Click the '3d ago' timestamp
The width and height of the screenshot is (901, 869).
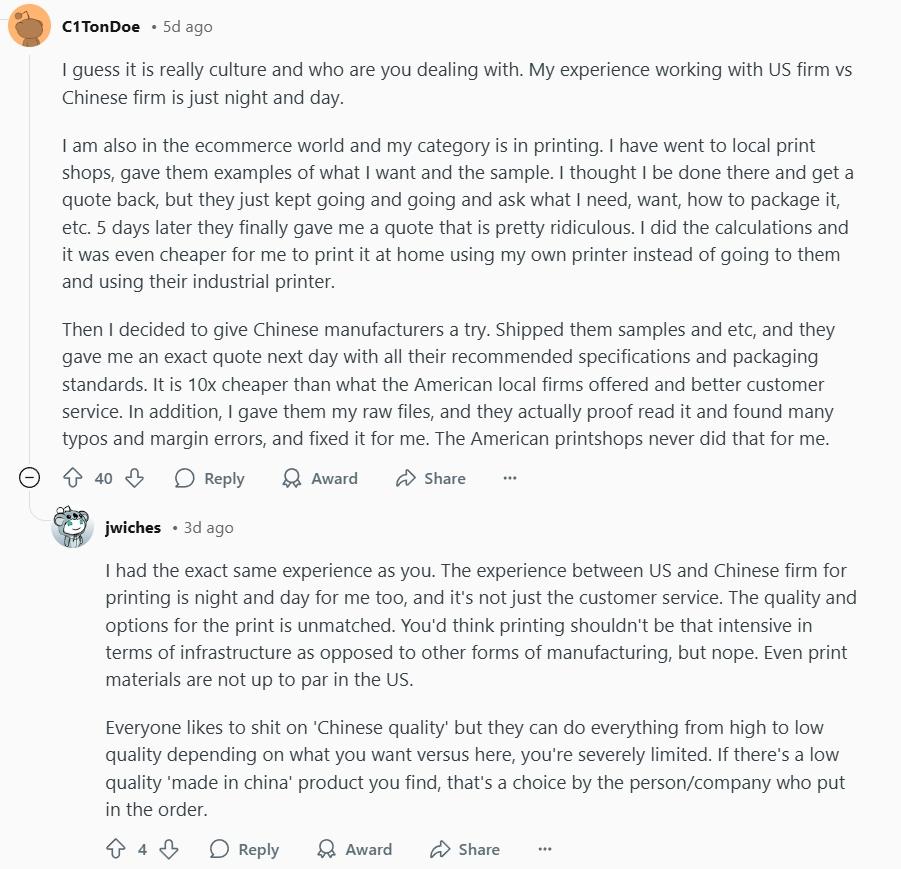[208, 528]
